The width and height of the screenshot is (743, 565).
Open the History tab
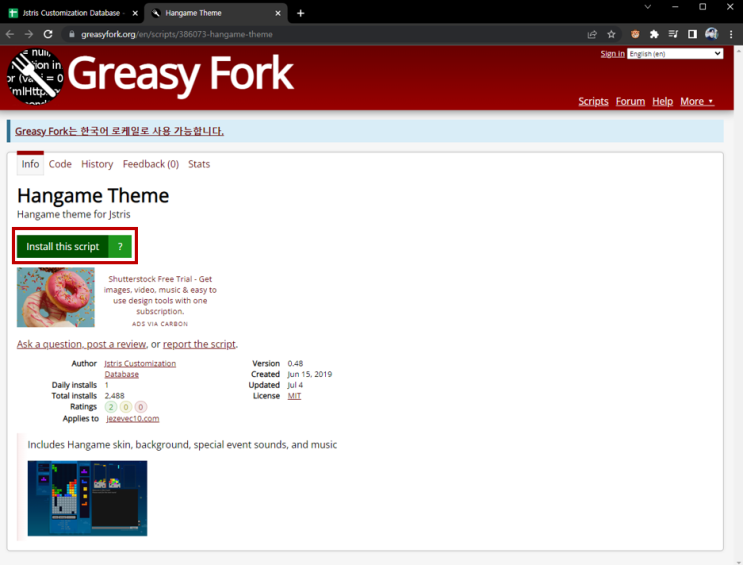coord(97,164)
